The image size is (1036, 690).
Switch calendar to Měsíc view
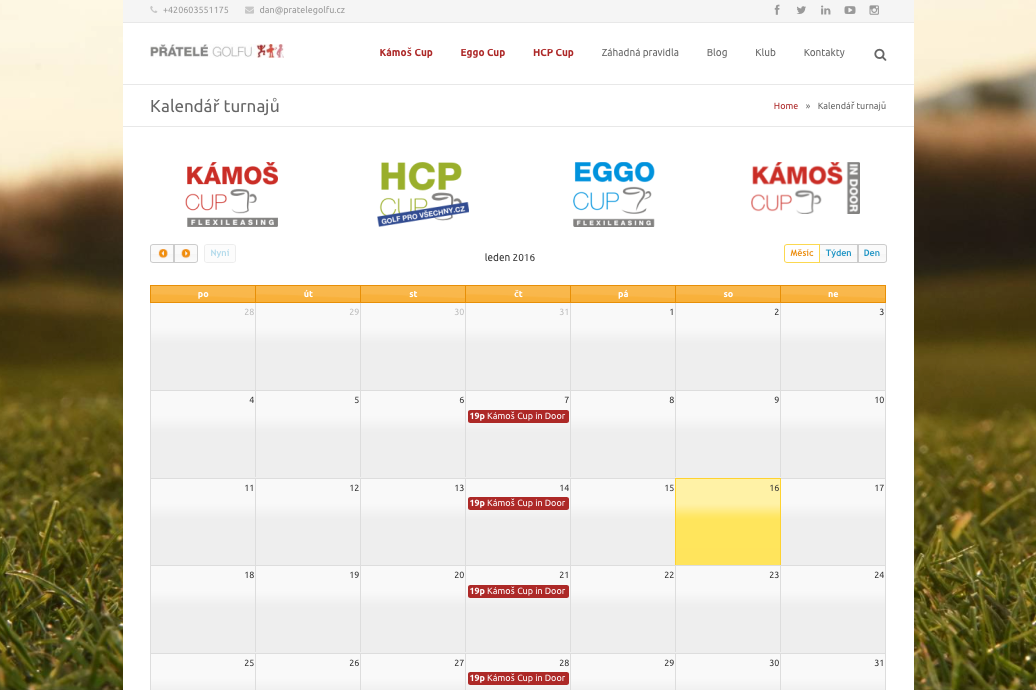tap(802, 253)
